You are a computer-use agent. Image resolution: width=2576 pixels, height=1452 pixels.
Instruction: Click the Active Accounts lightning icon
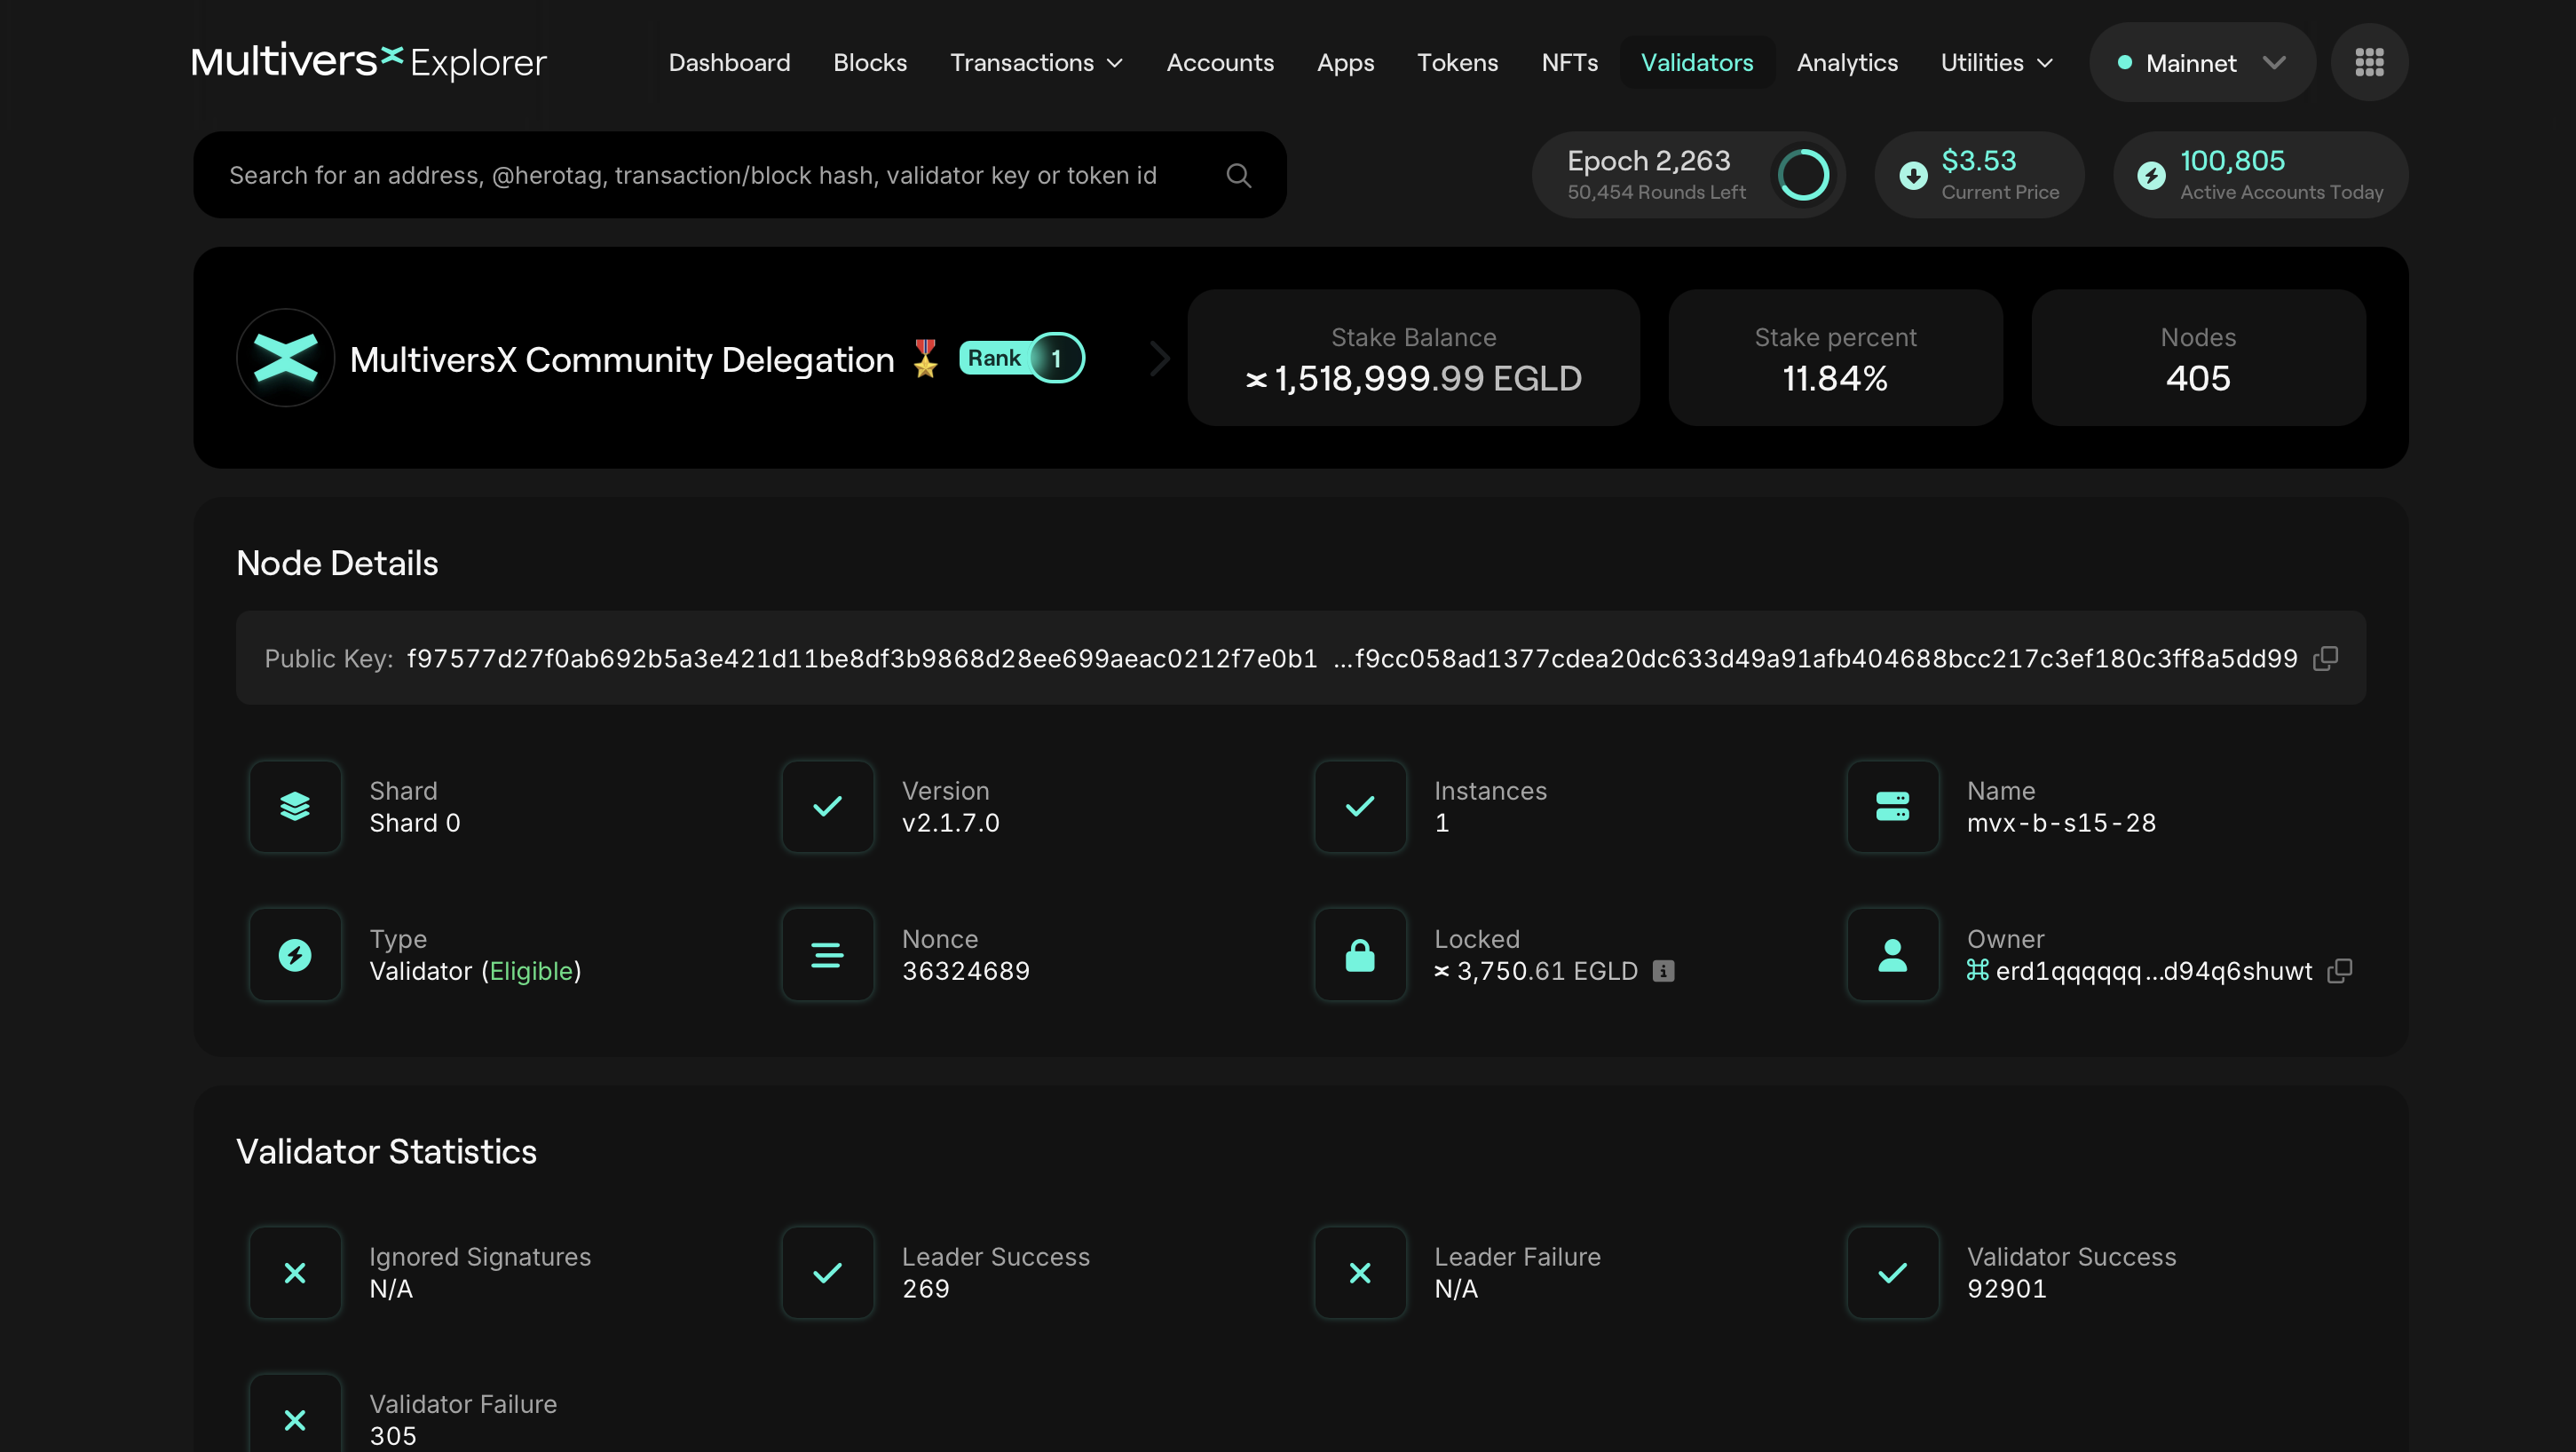(2151, 175)
